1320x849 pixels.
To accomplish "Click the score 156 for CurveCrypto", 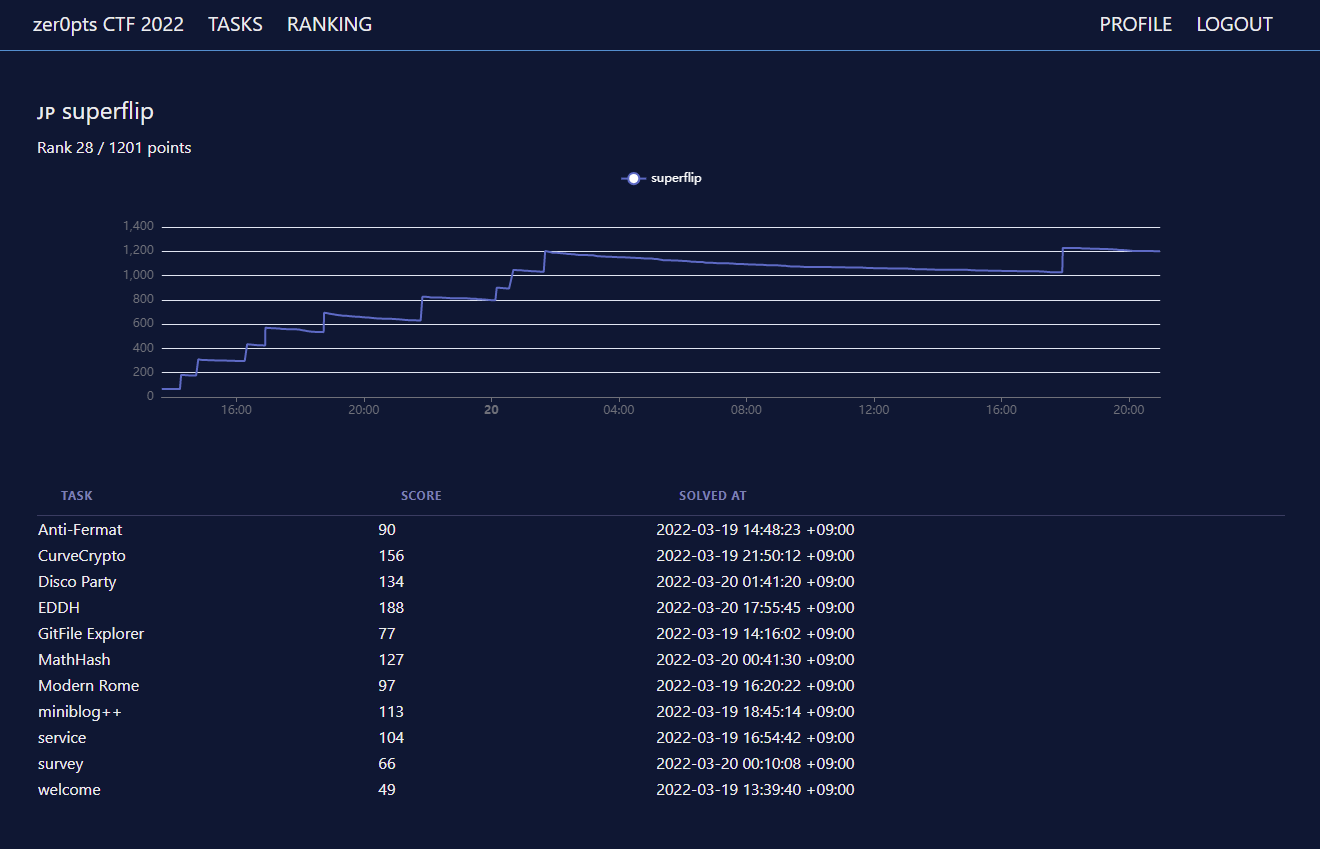I will [391, 556].
